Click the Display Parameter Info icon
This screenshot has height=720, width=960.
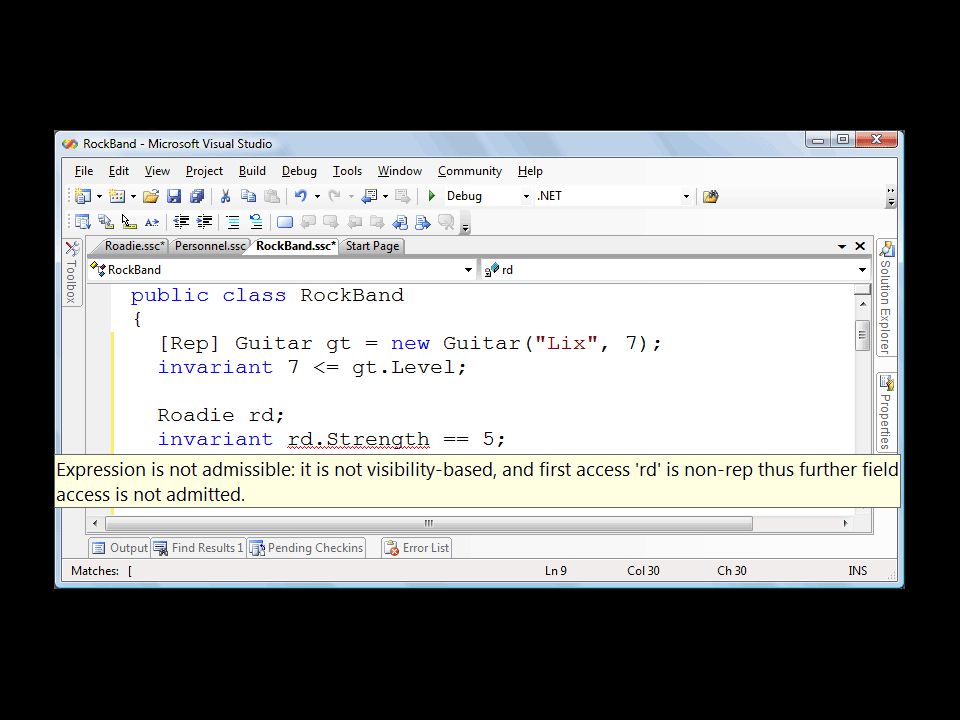(105, 222)
